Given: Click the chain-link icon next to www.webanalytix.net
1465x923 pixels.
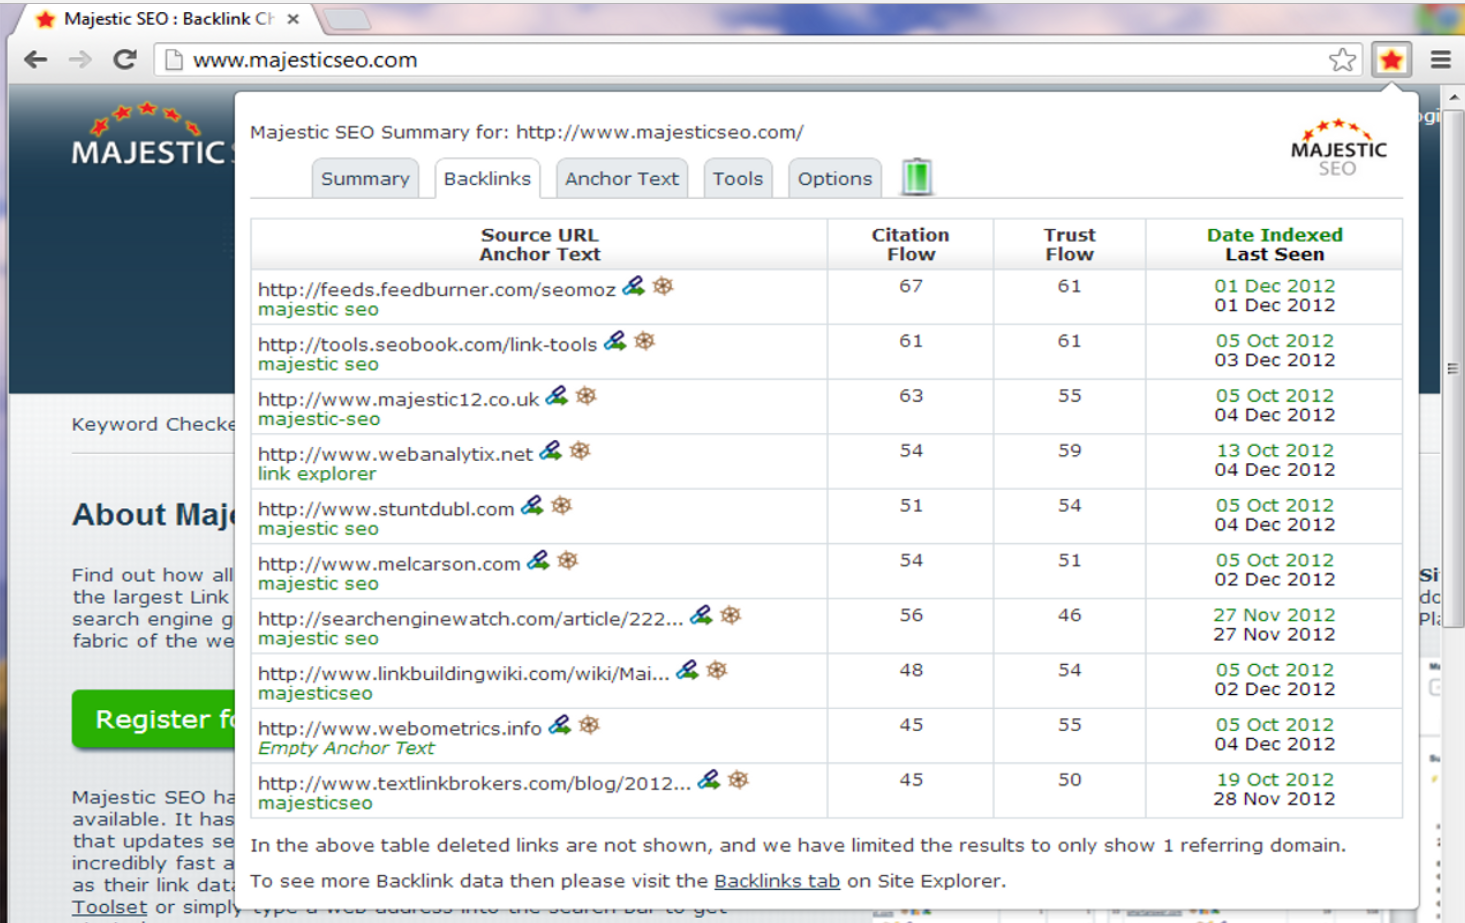Looking at the screenshot, I should pyautogui.click(x=551, y=452).
